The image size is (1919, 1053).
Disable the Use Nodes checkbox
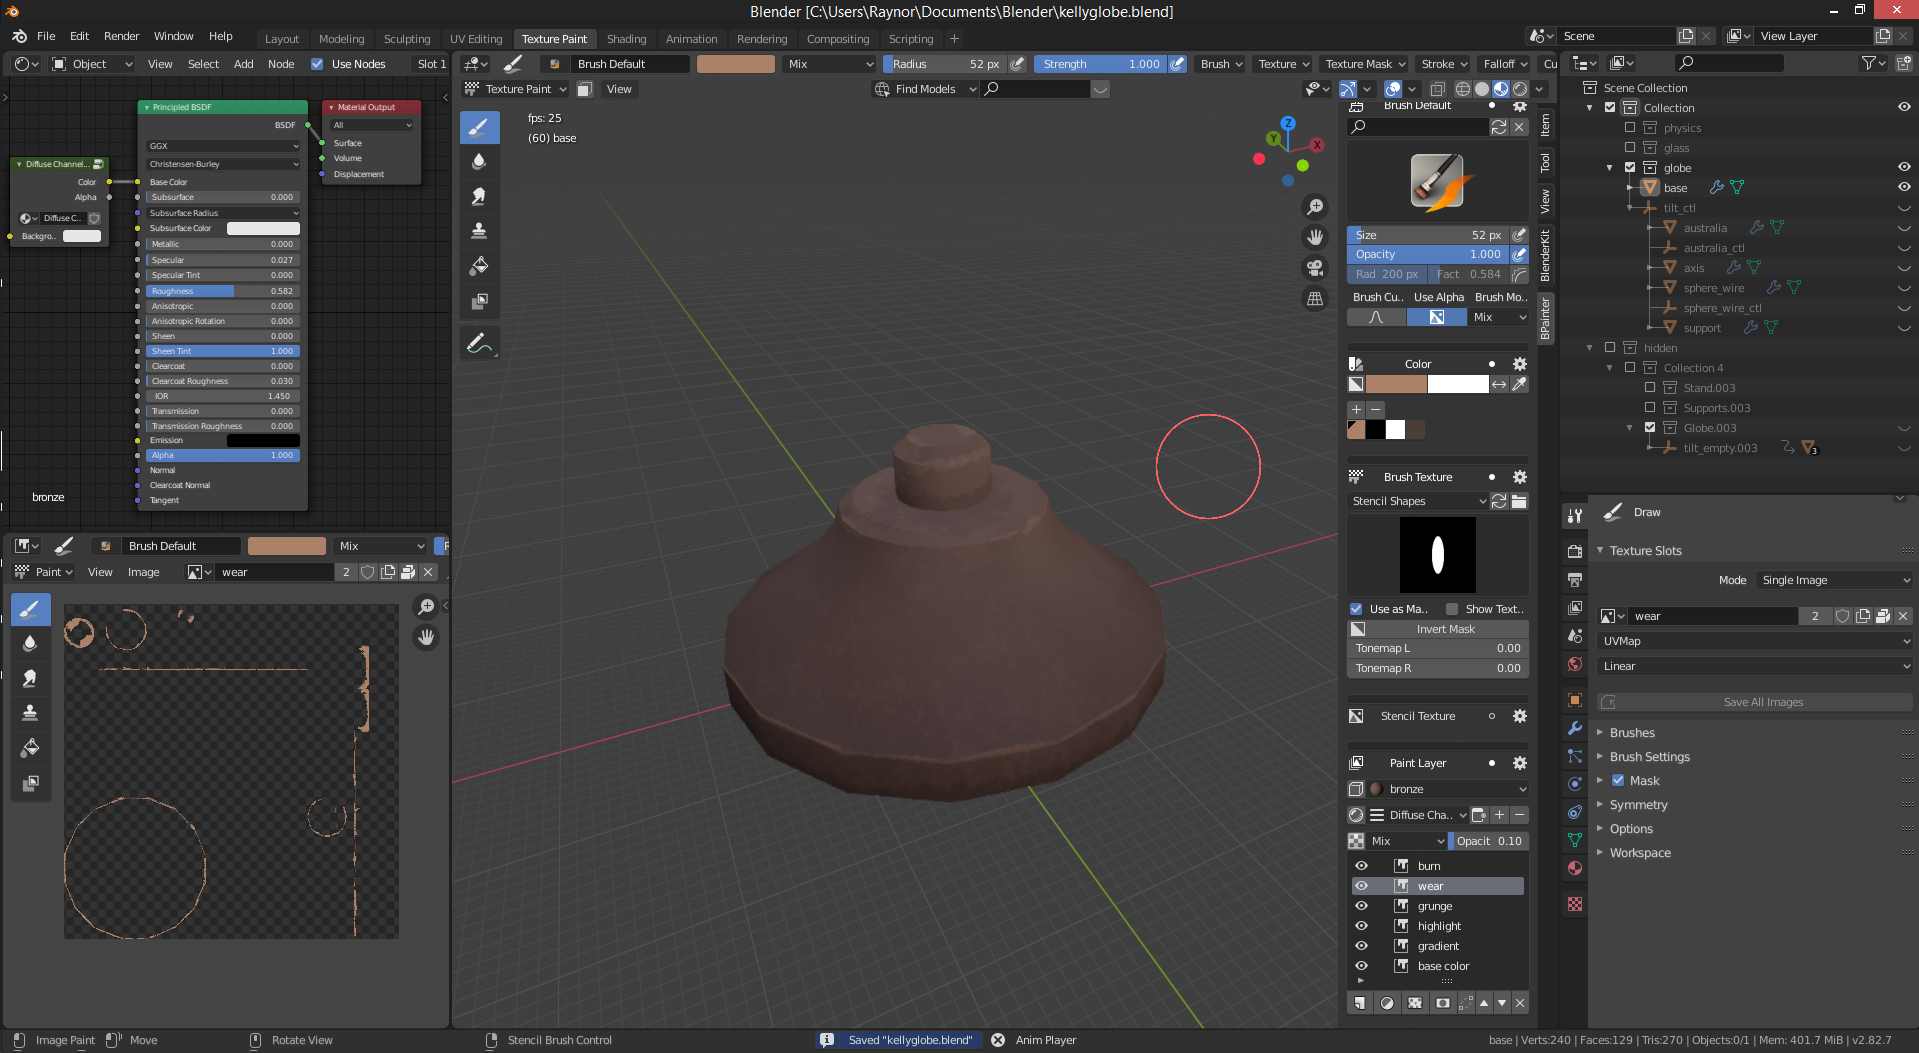pyautogui.click(x=317, y=64)
